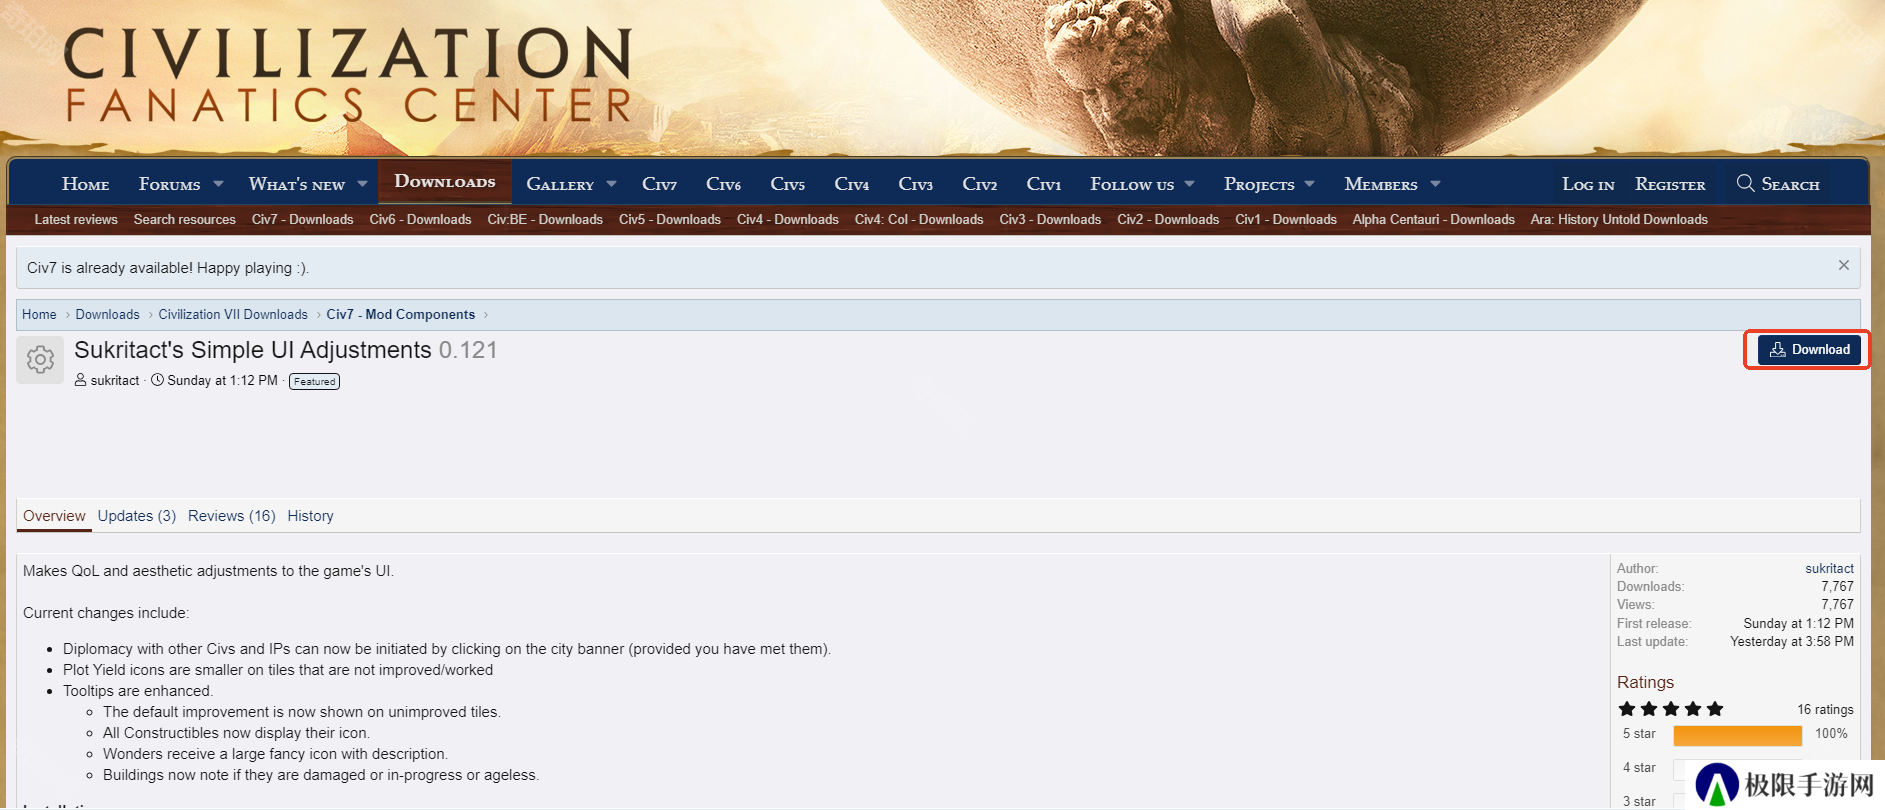Open the Members nav item

[1381, 184]
